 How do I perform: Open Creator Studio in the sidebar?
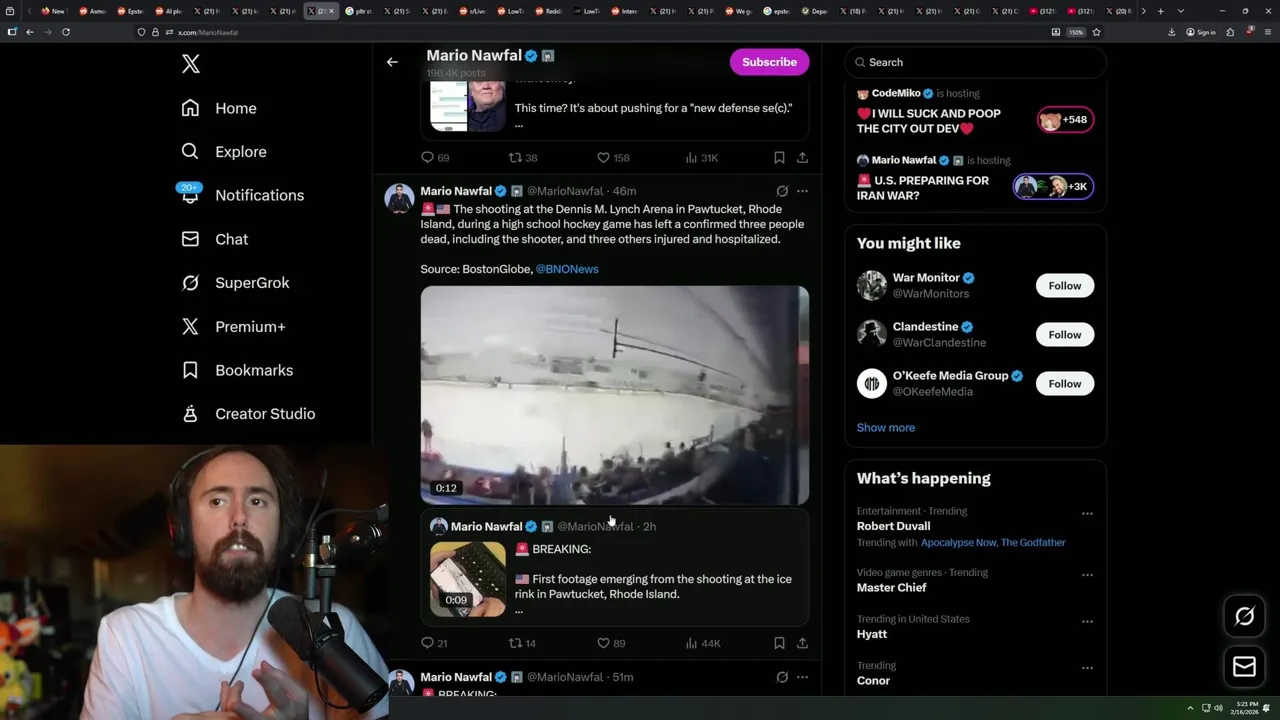click(248, 414)
